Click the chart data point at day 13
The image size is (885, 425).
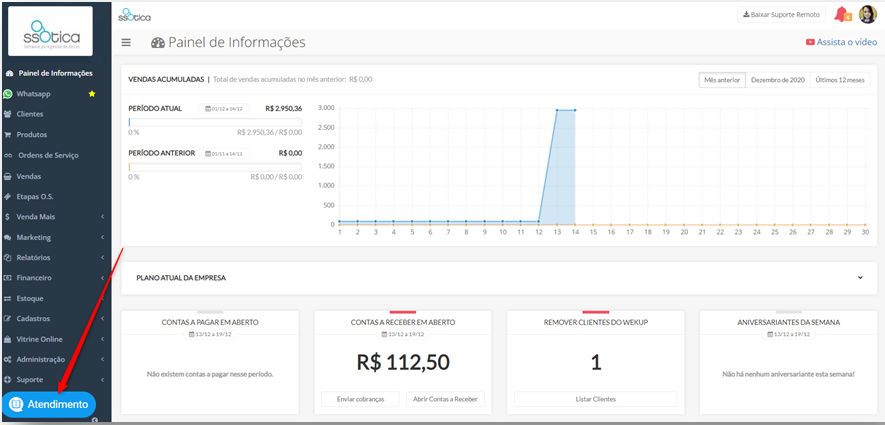tap(557, 110)
